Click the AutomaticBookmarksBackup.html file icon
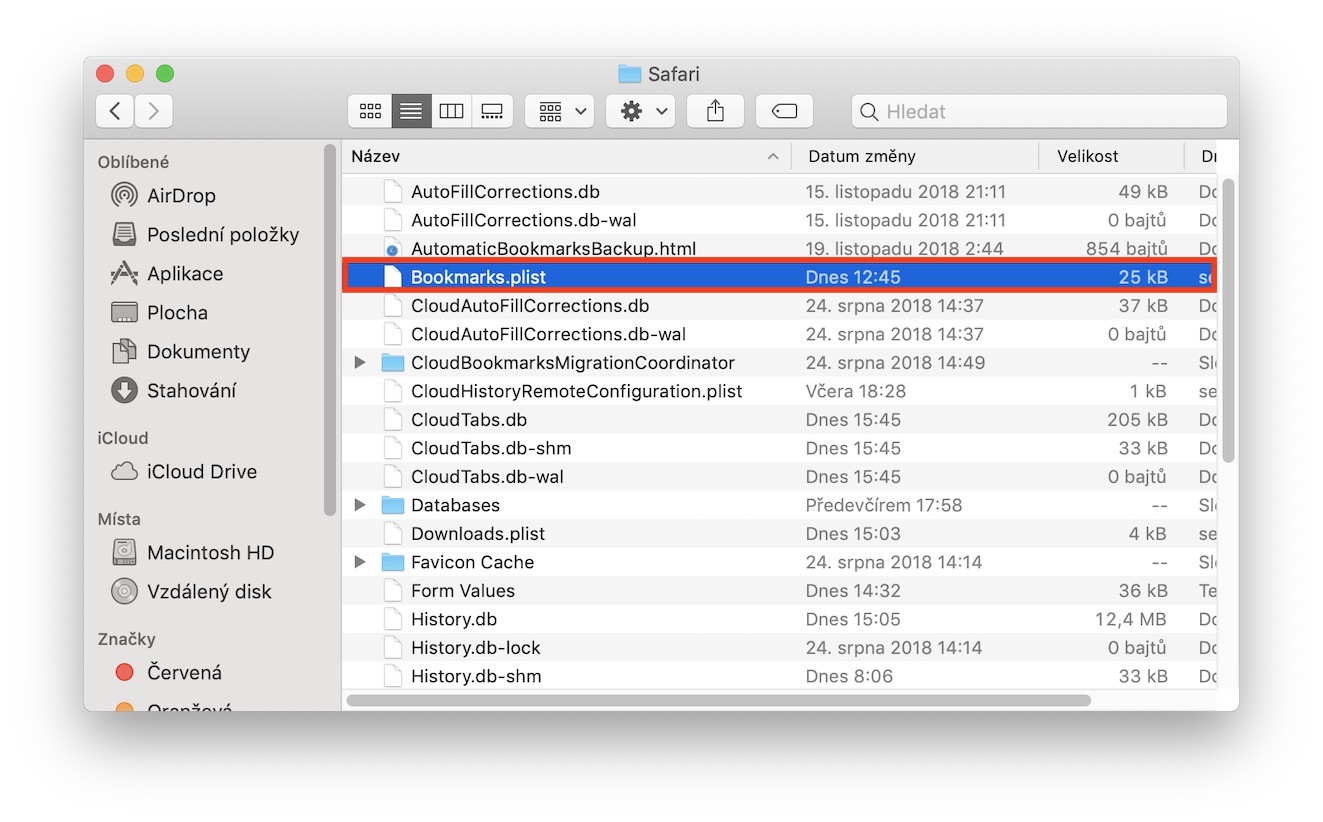Viewport: 1323px width, 822px height. (392, 249)
